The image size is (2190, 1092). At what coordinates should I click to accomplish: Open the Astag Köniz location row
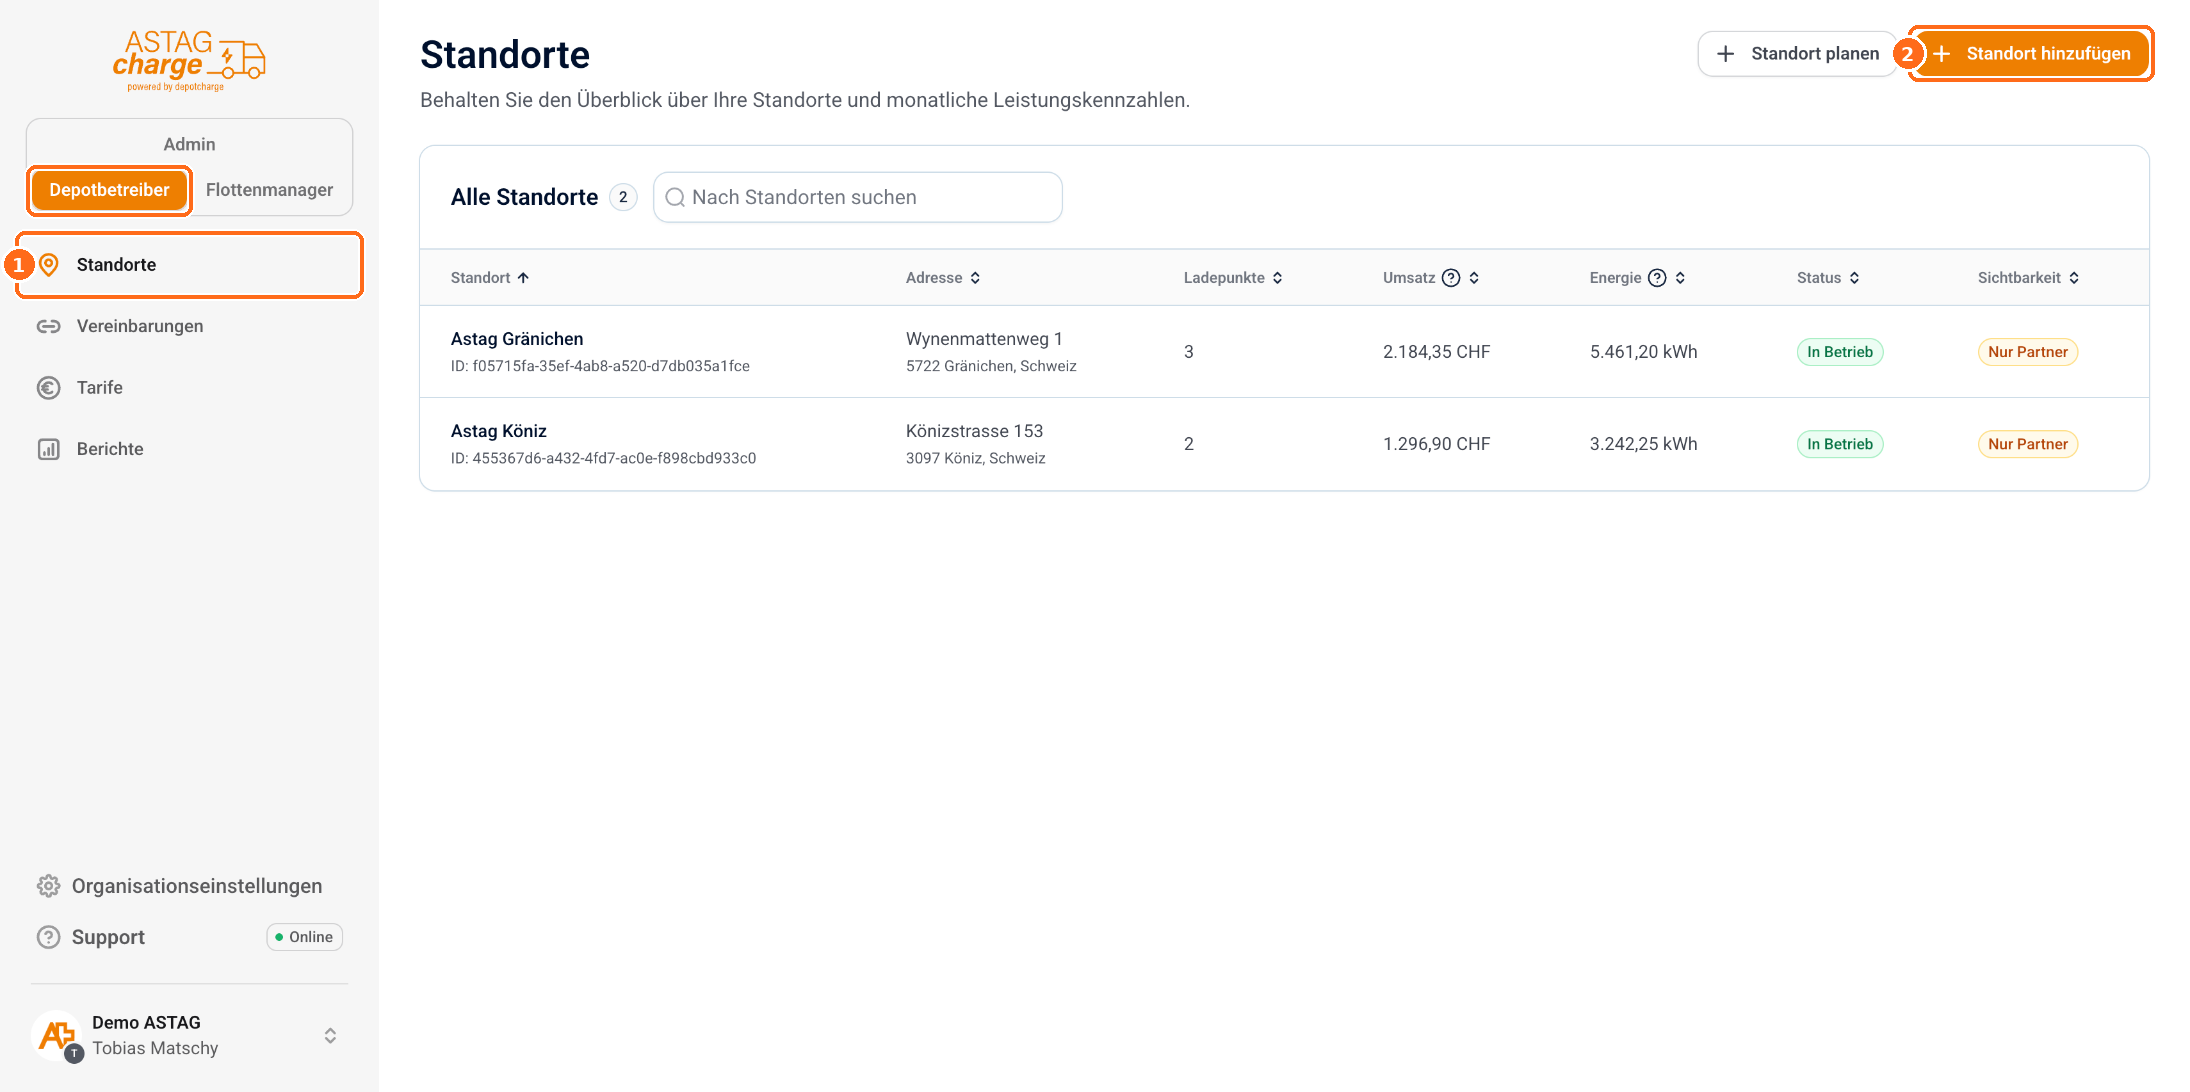[x=1284, y=444]
